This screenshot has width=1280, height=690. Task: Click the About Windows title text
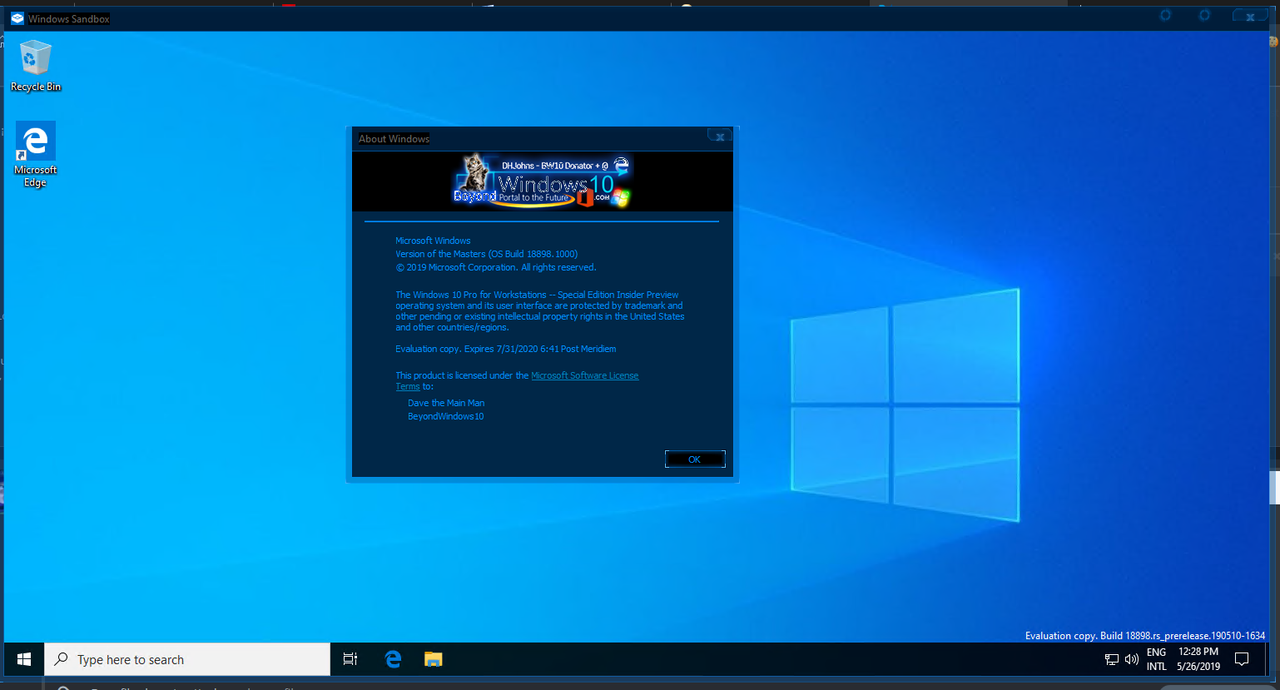pyautogui.click(x=394, y=139)
